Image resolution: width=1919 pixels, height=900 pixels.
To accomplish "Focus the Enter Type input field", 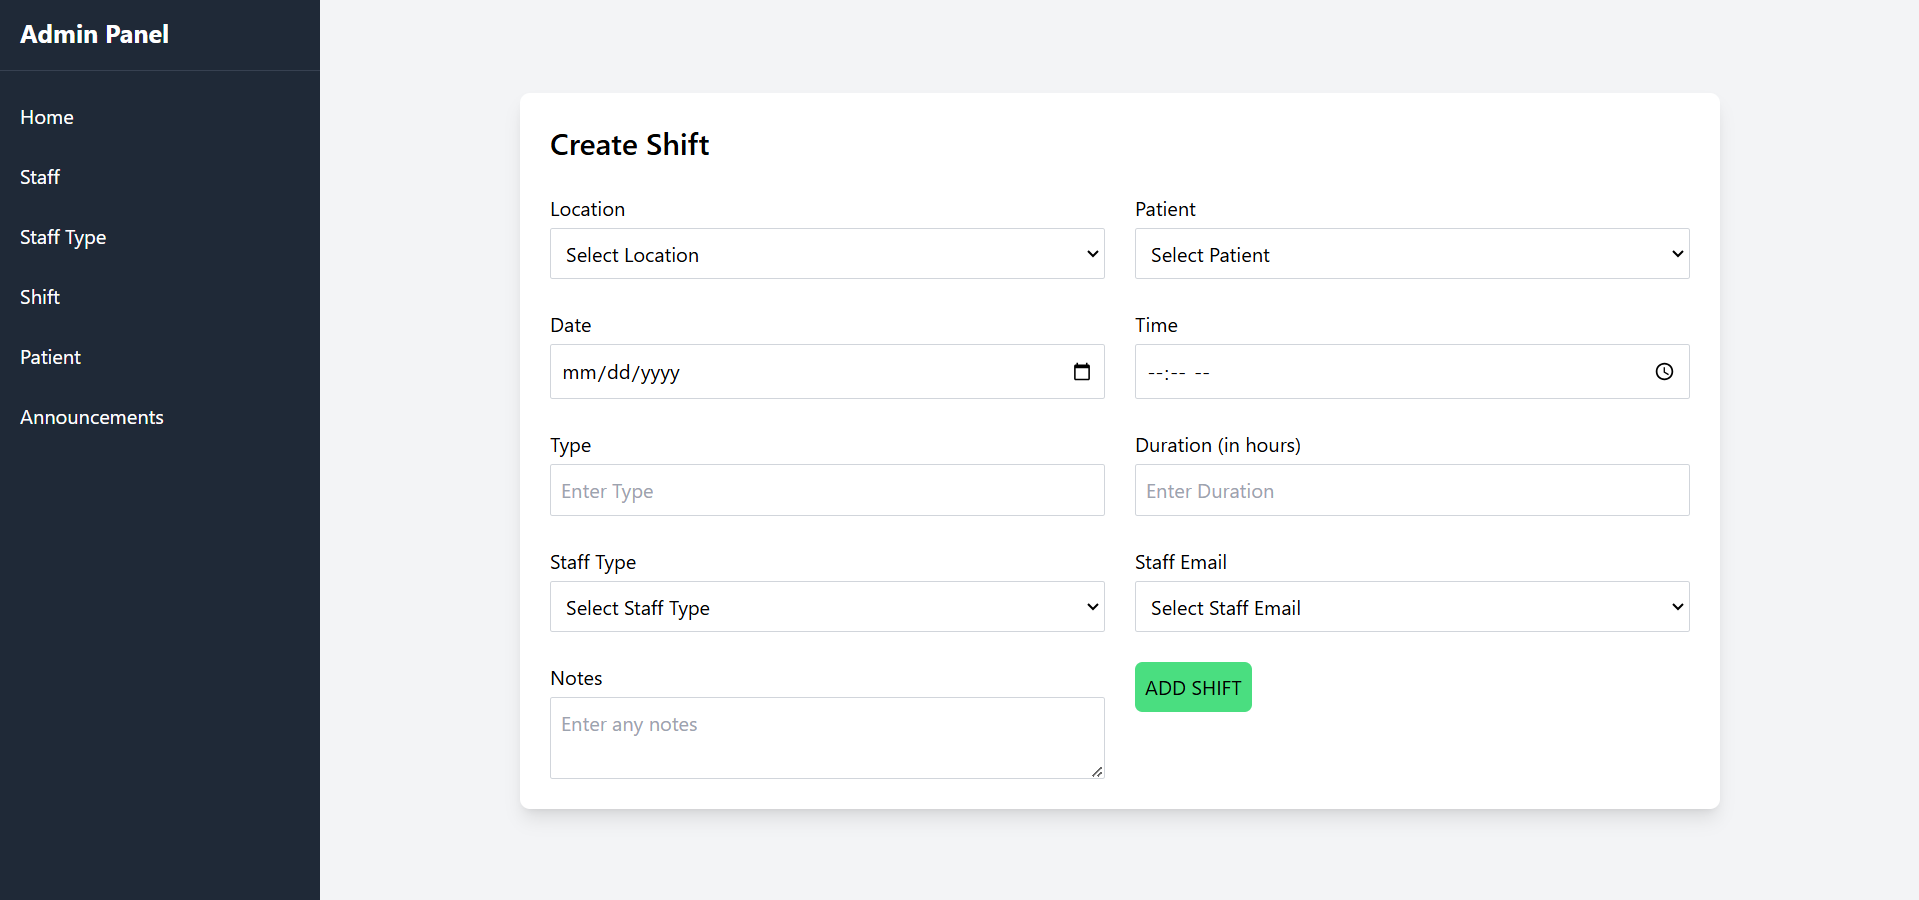I will pyautogui.click(x=826, y=490).
